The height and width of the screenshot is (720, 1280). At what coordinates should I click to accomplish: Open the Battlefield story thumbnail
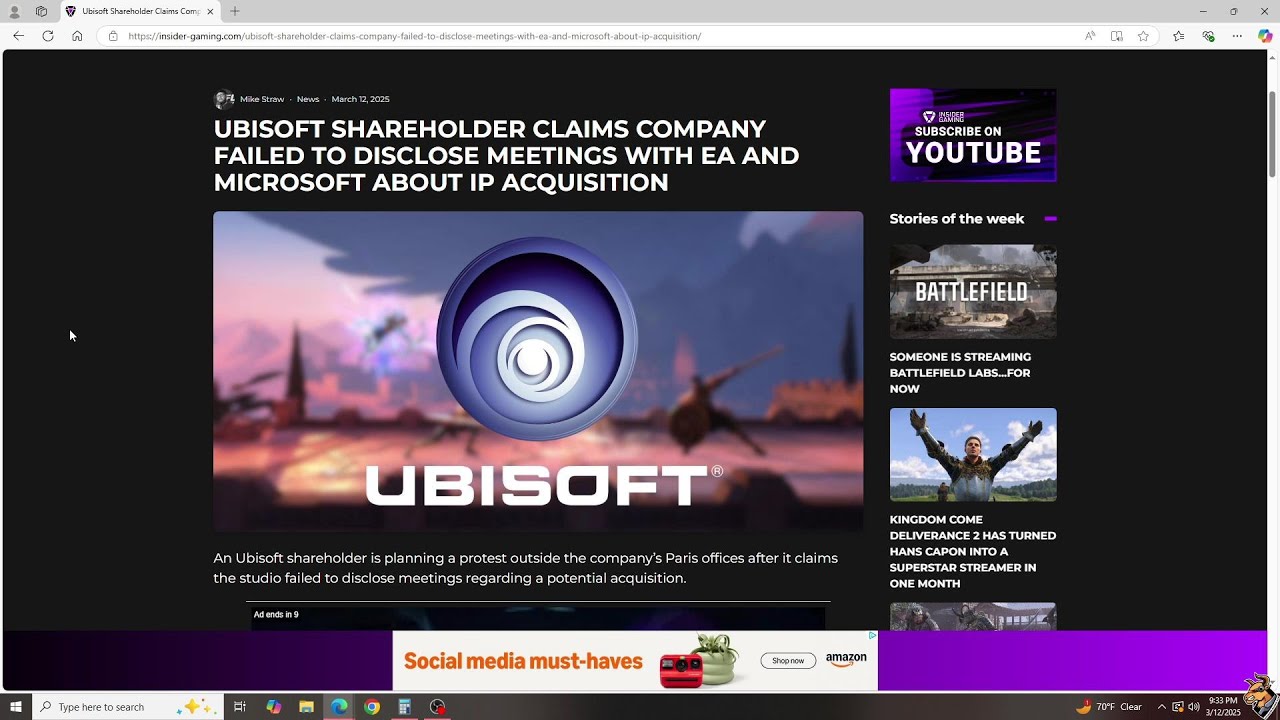pos(973,291)
